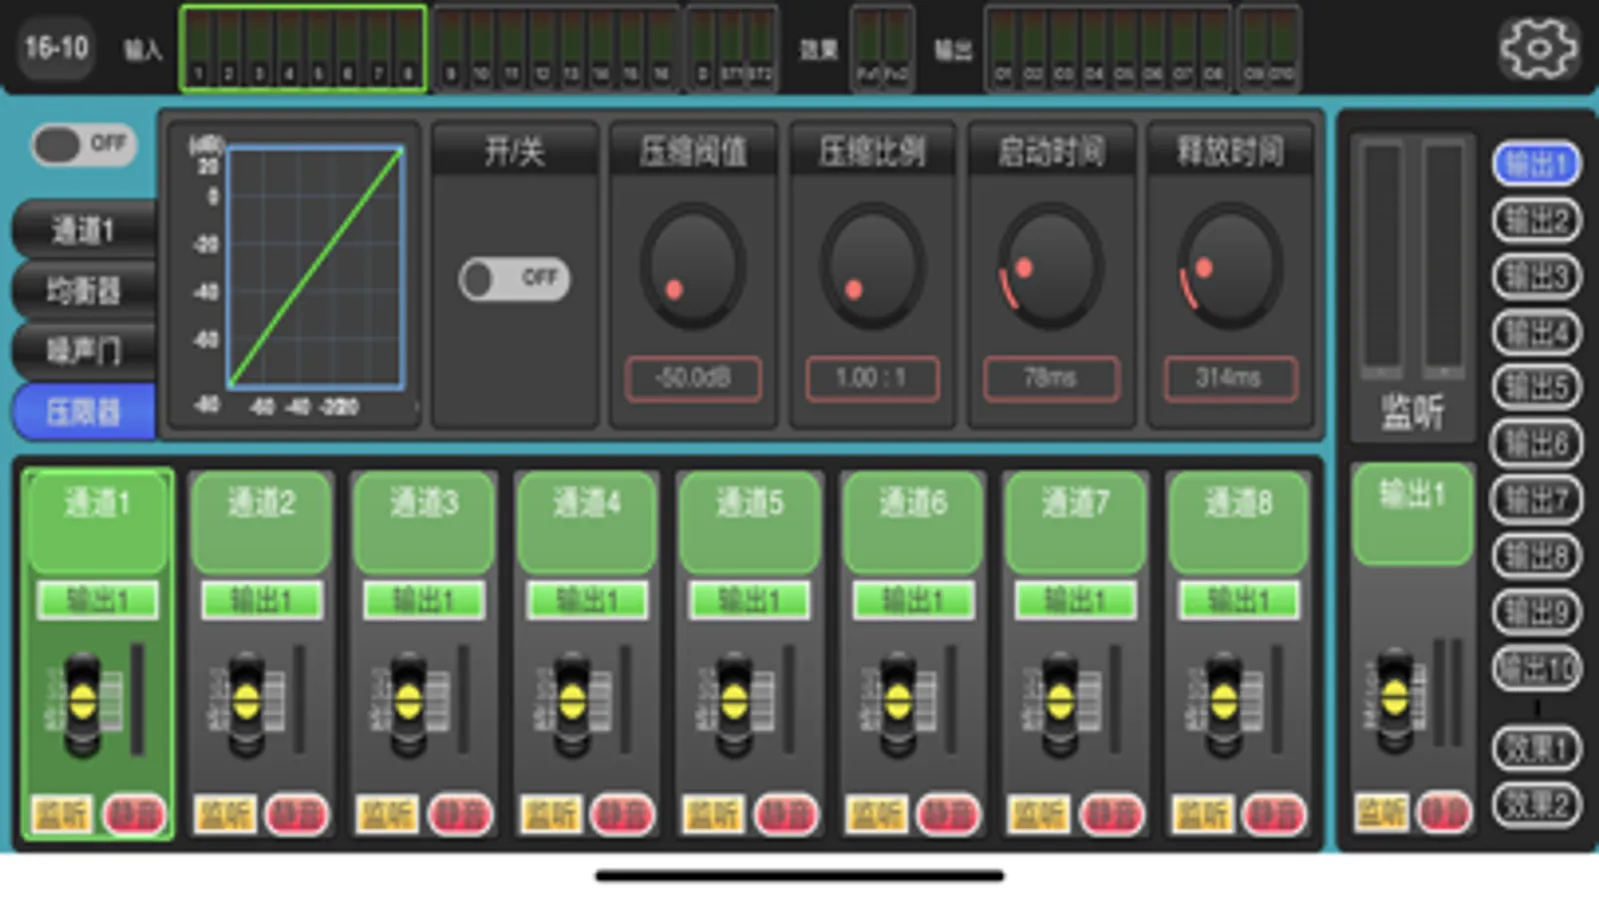
Task: Click the 通道1 fader knob
Action: [83, 704]
